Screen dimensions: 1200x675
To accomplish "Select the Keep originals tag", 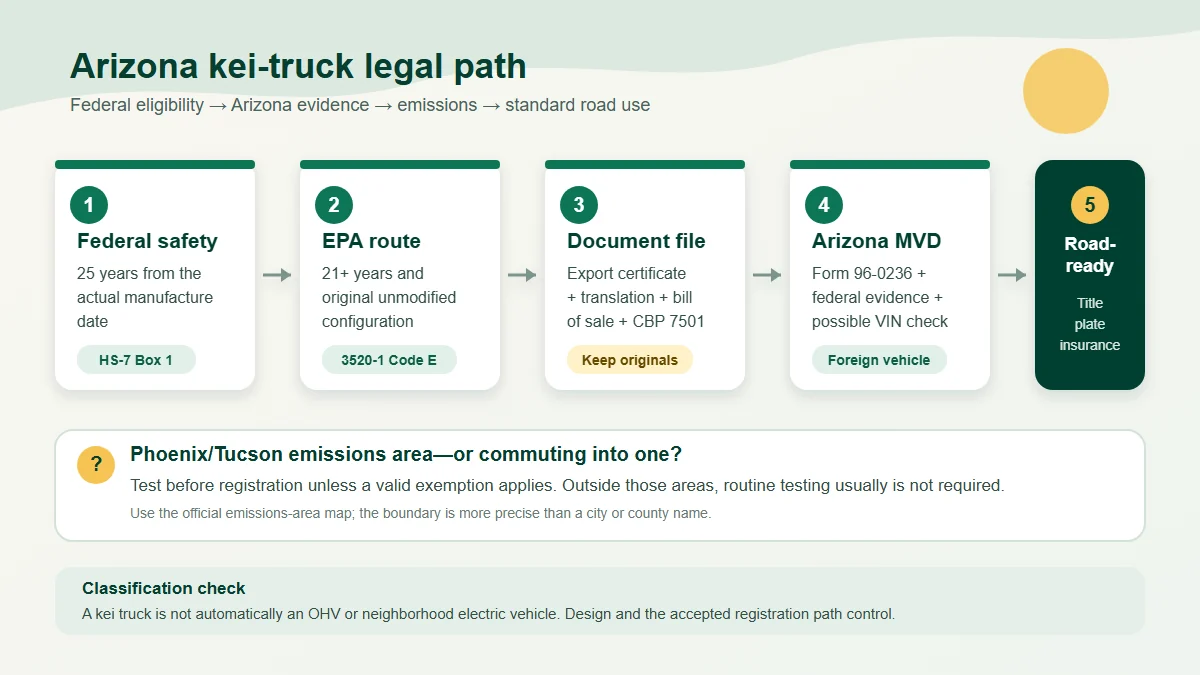I will [x=630, y=360].
